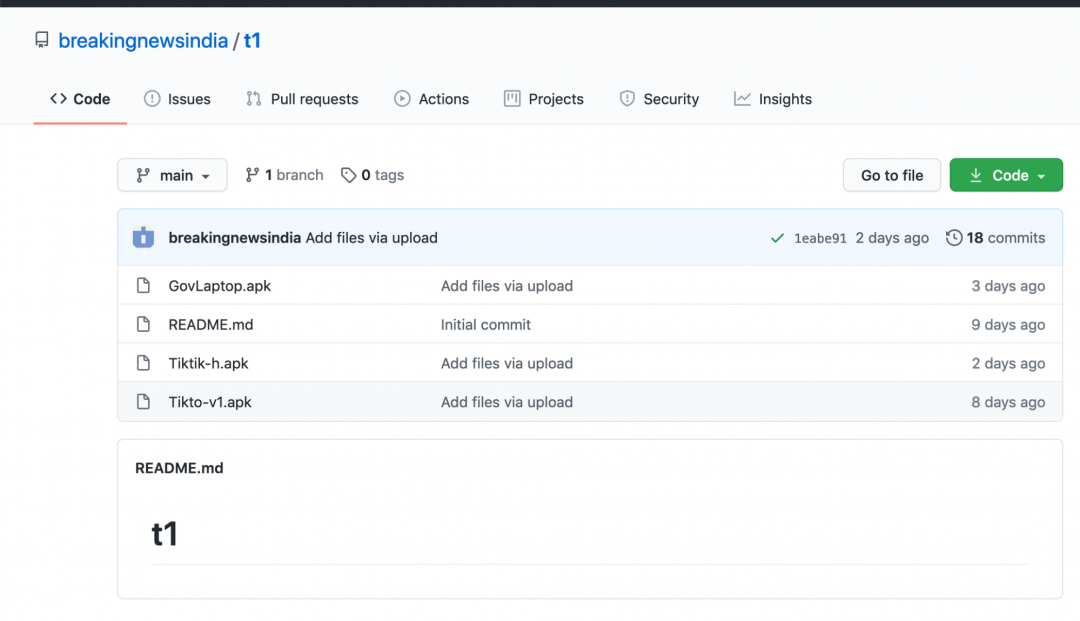Click the green commit status checkmark

pyautogui.click(x=777, y=238)
